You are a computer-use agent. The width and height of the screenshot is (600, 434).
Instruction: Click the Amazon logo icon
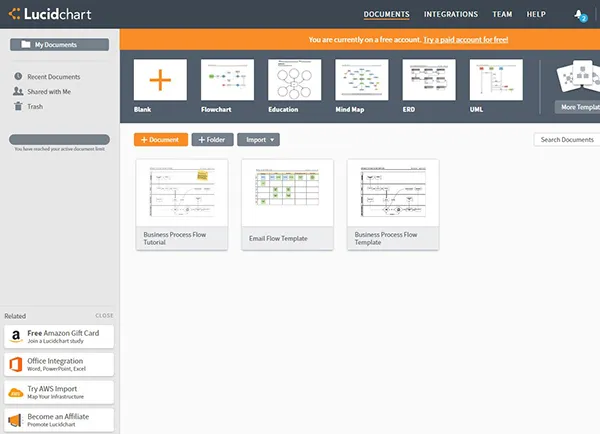click(16, 336)
